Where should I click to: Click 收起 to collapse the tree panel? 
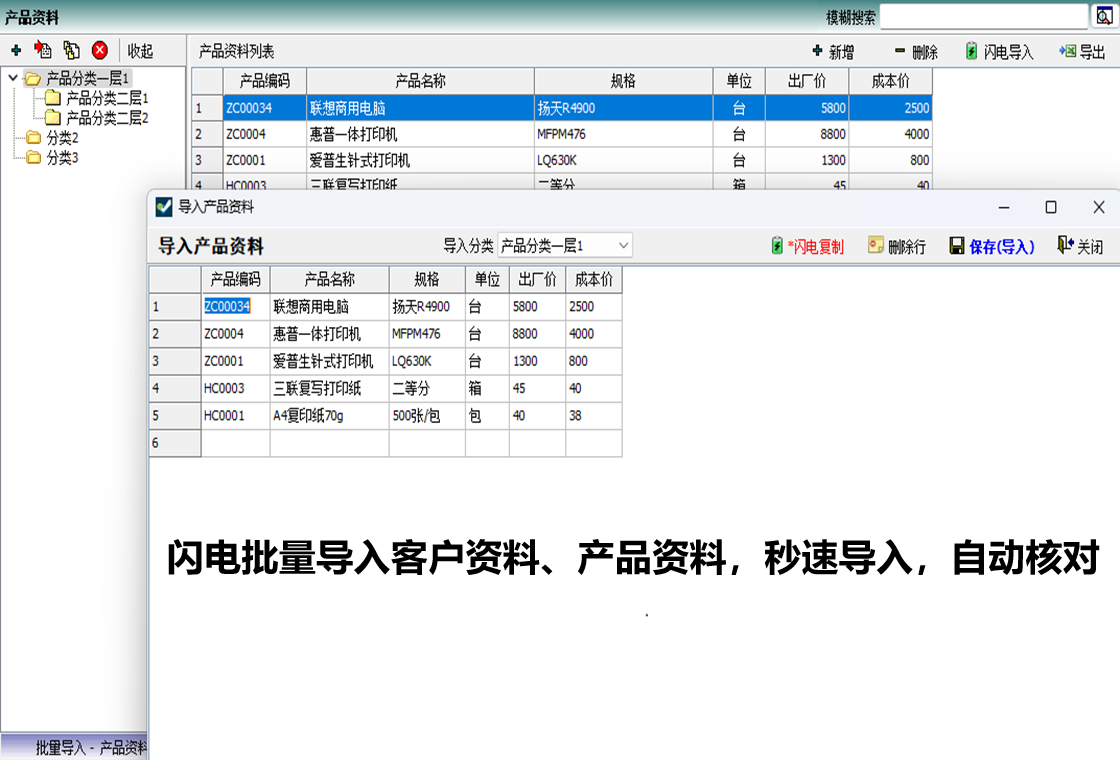tap(140, 51)
